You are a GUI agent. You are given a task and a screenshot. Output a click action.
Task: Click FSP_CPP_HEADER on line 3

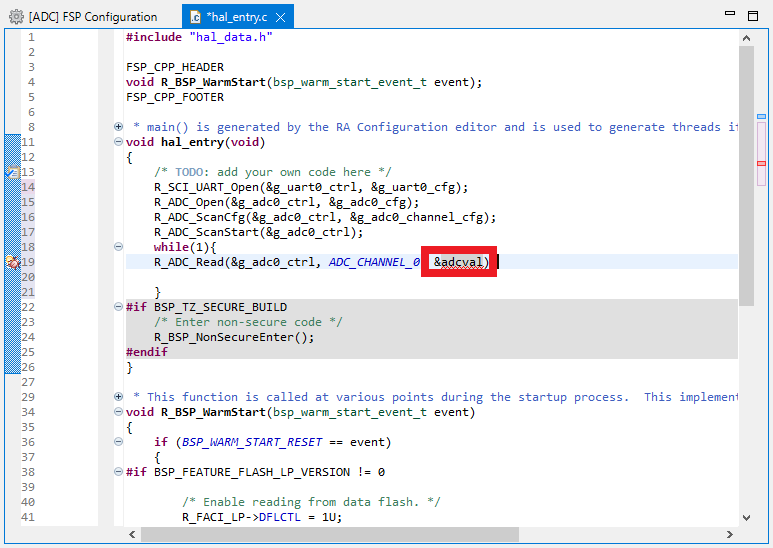coord(175,67)
